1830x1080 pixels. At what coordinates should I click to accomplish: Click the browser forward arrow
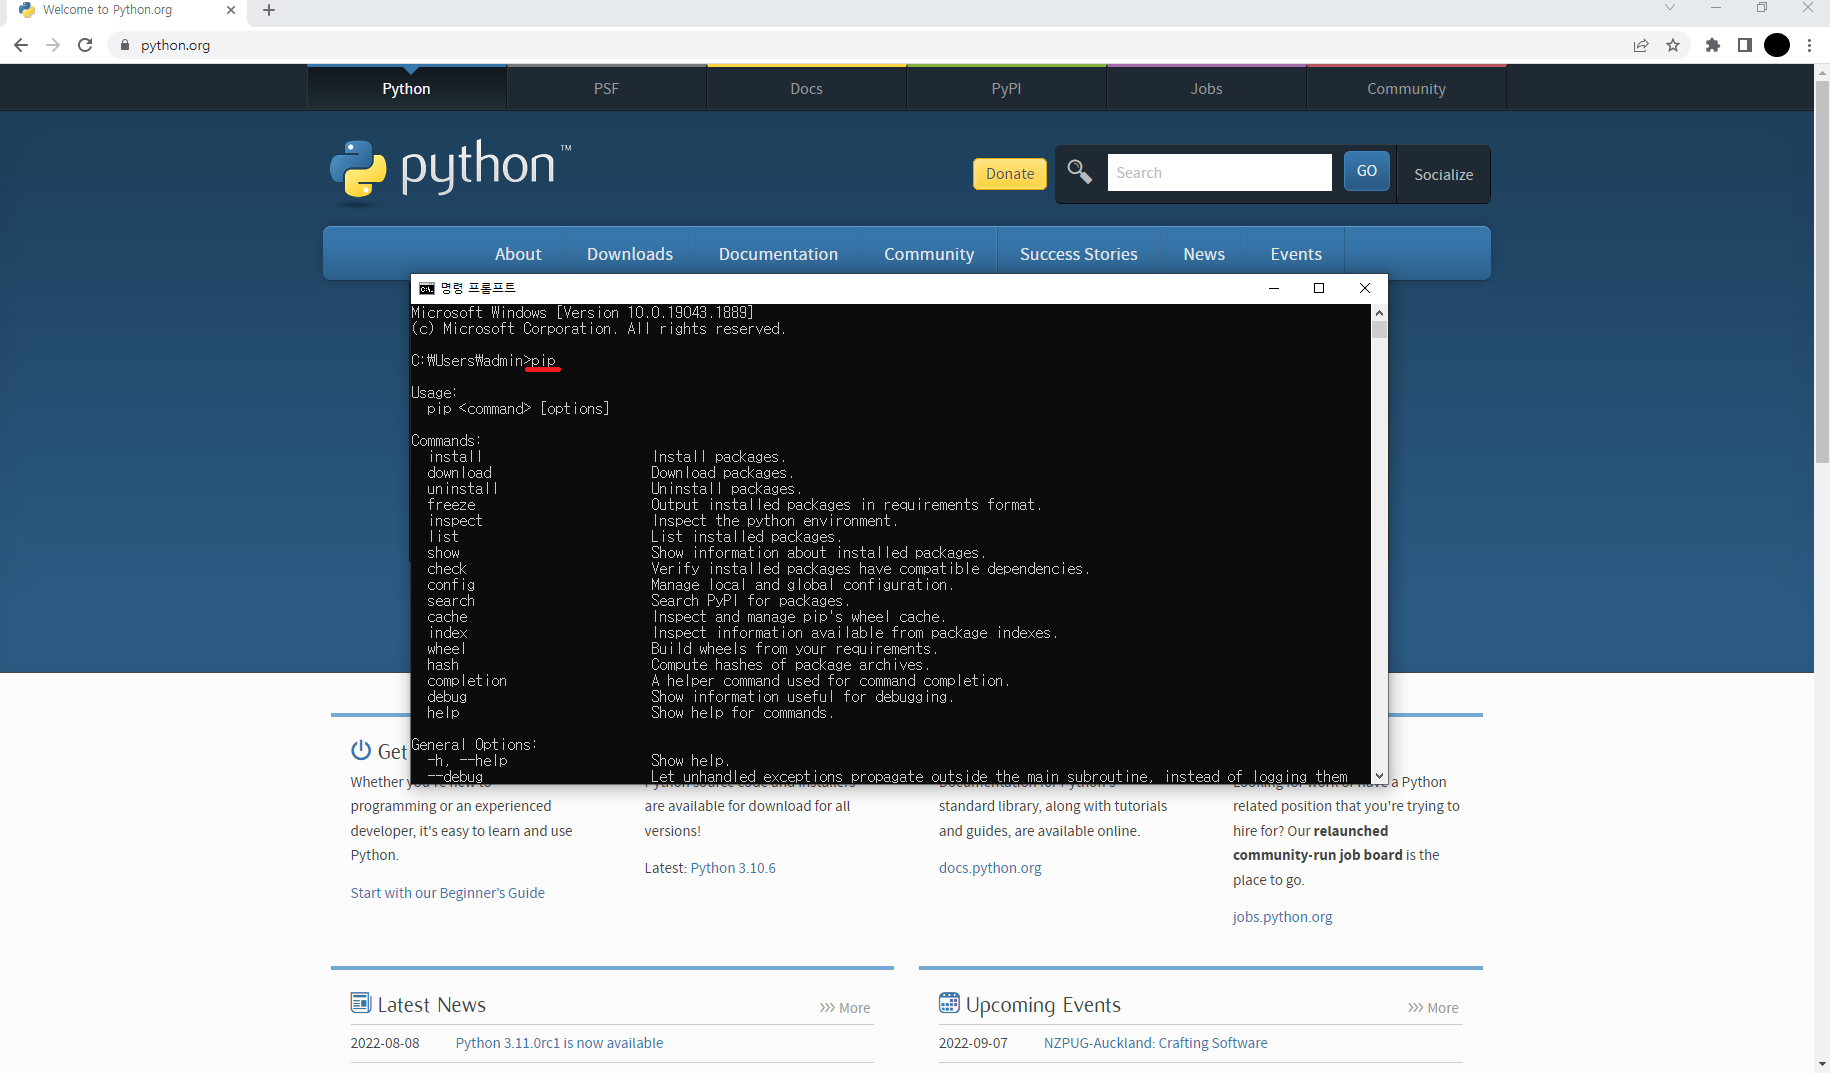[x=53, y=45]
